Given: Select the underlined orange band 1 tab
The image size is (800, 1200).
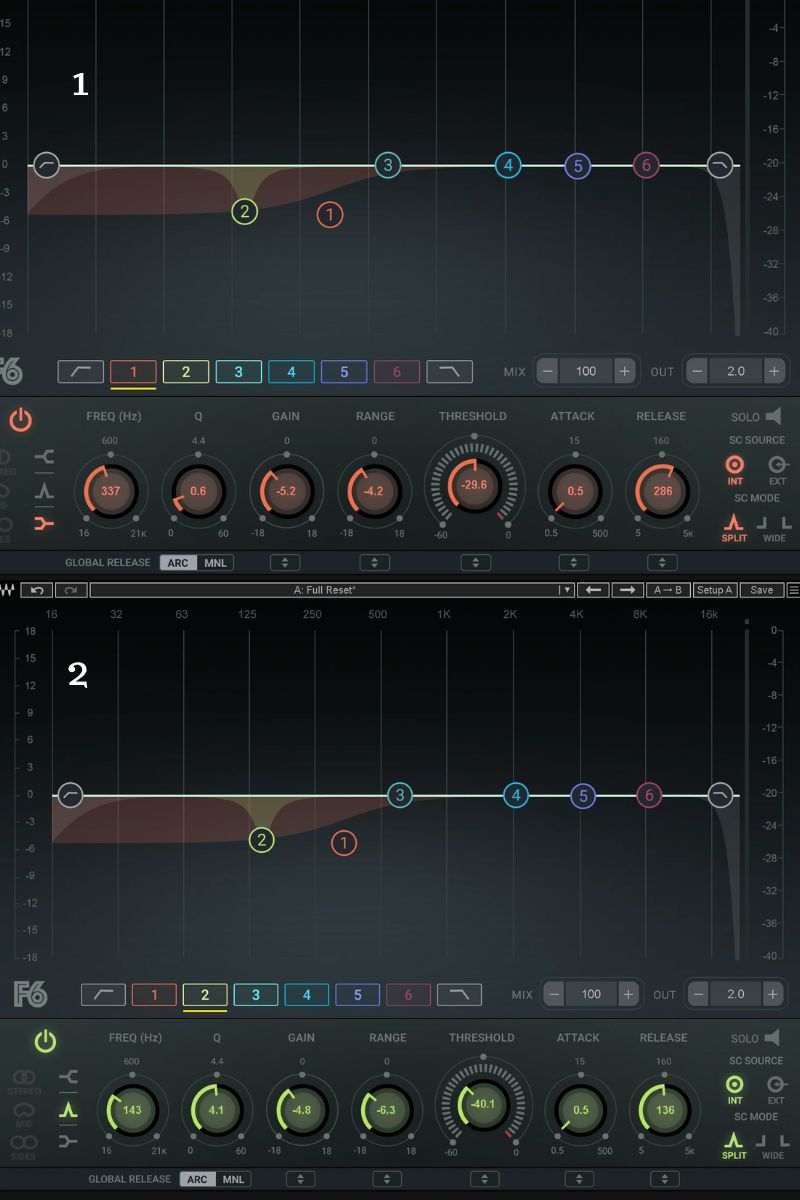Looking at the screenshot, I should (x=133, y=372).
